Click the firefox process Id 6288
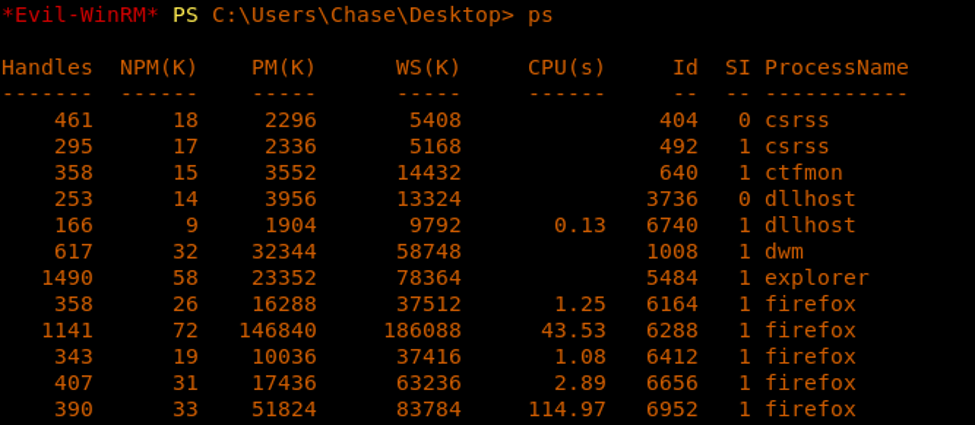This screenshot has height=425, width=975. [672, 330]
